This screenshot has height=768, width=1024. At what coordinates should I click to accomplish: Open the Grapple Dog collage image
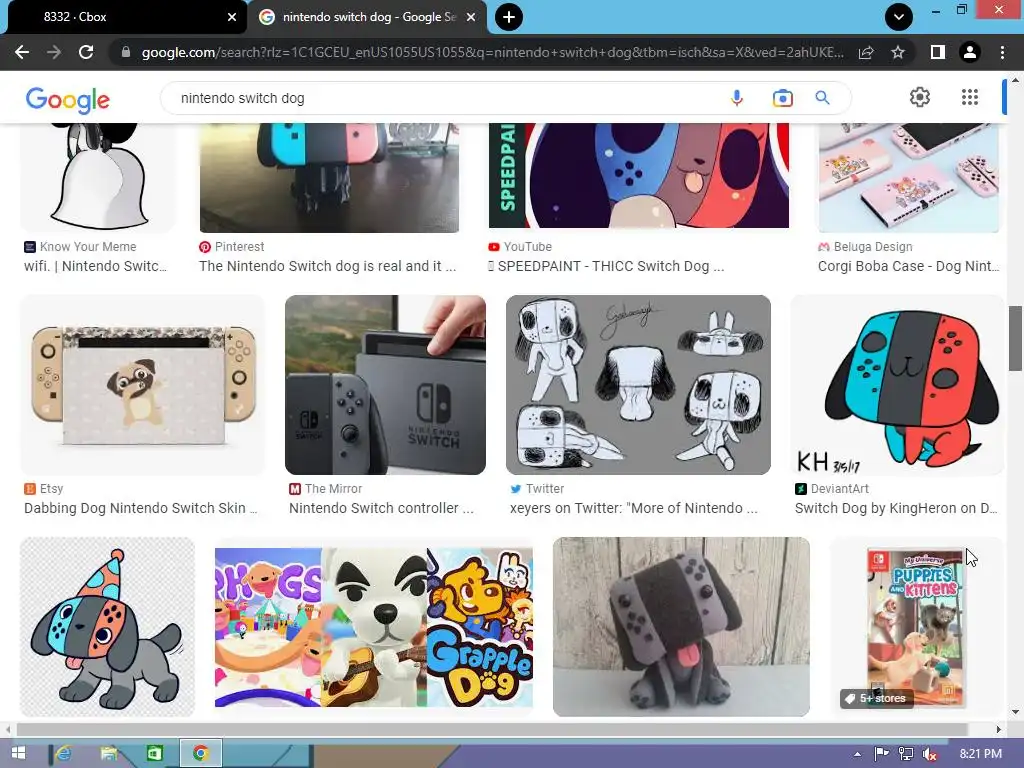coord(374,627)
